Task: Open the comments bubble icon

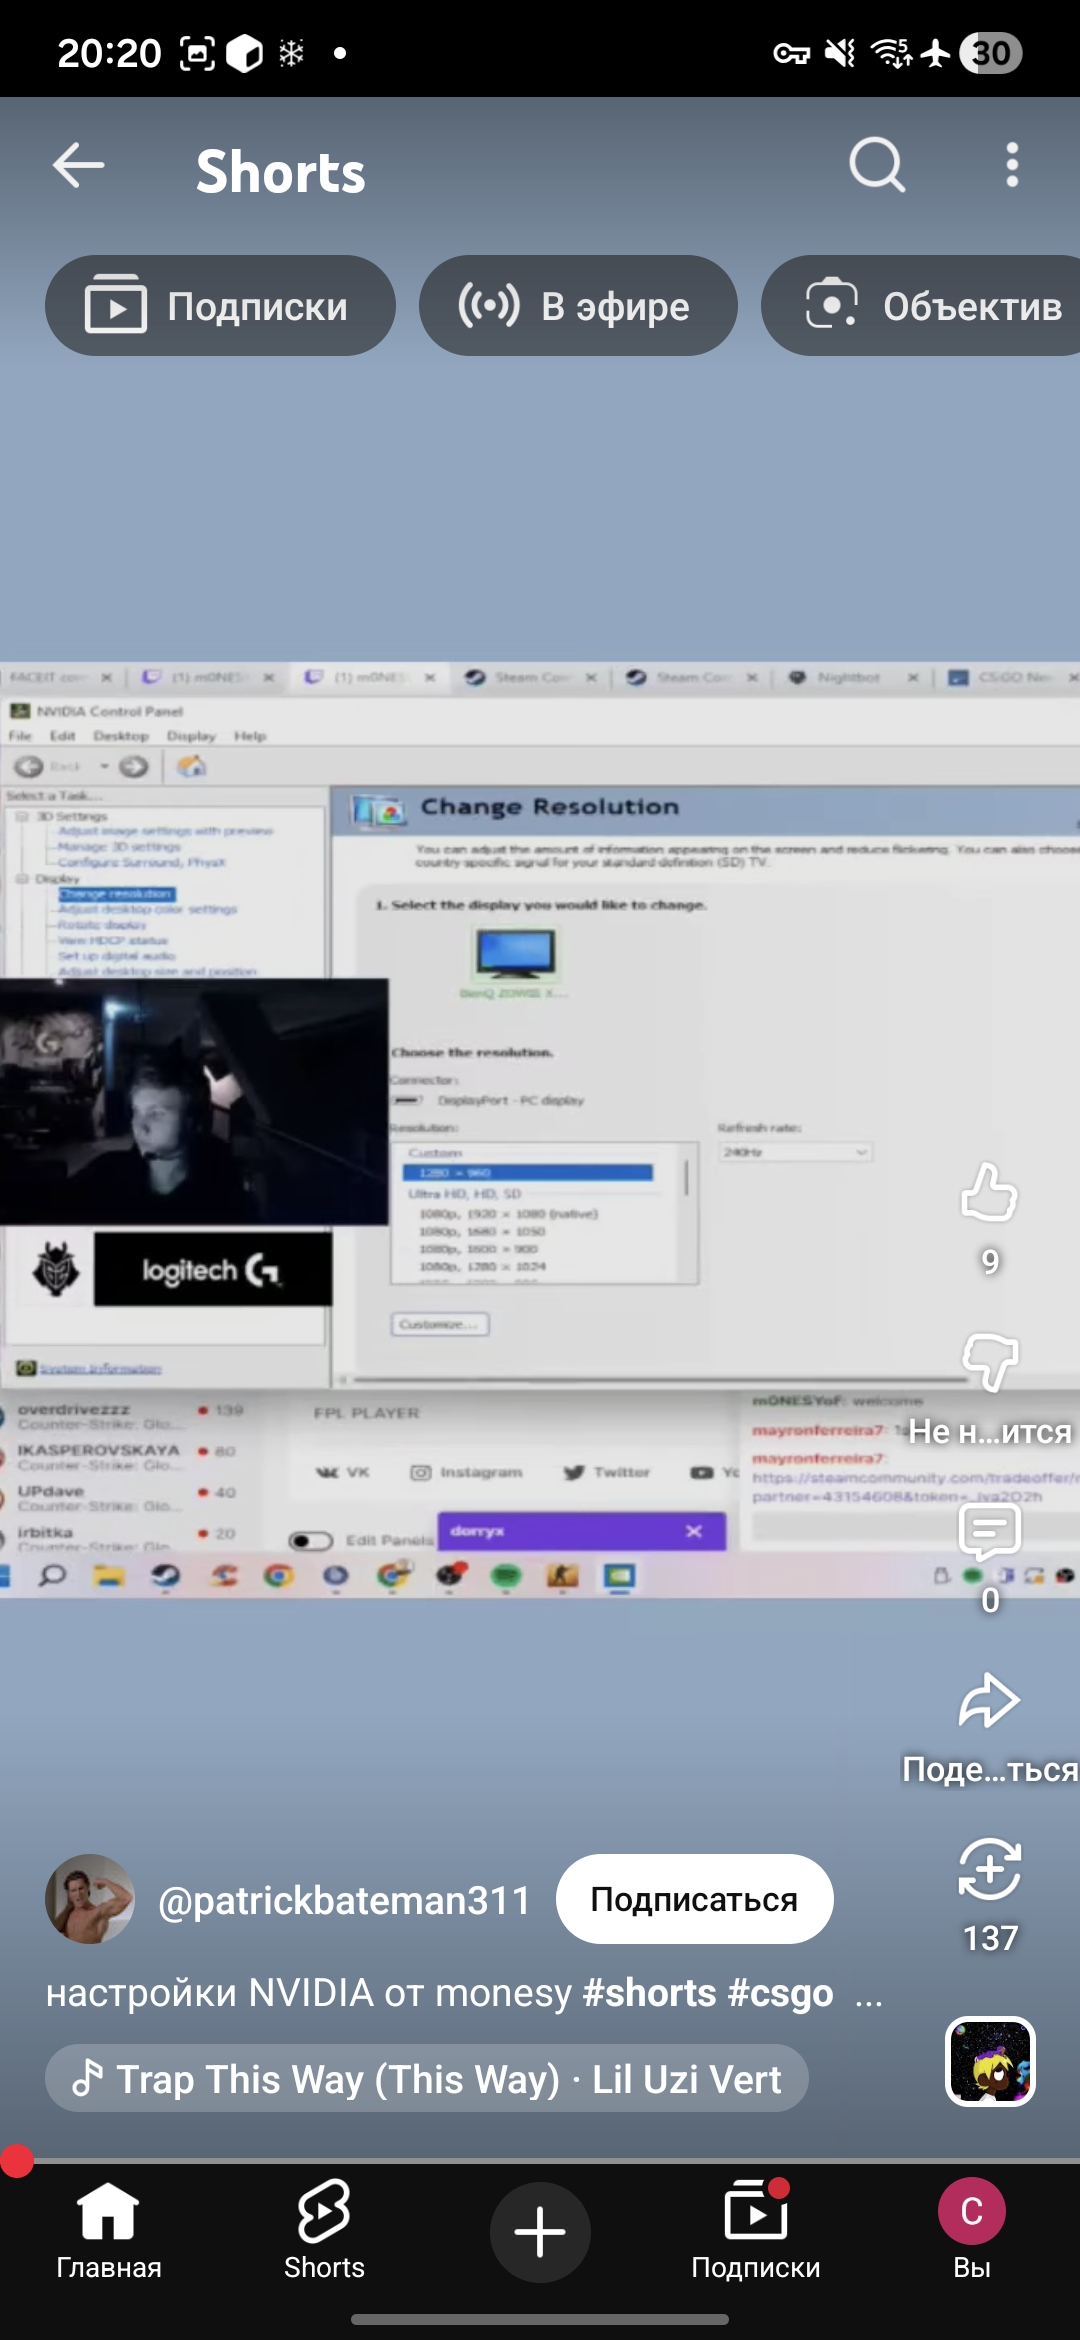Action: tap(989, 1532)
